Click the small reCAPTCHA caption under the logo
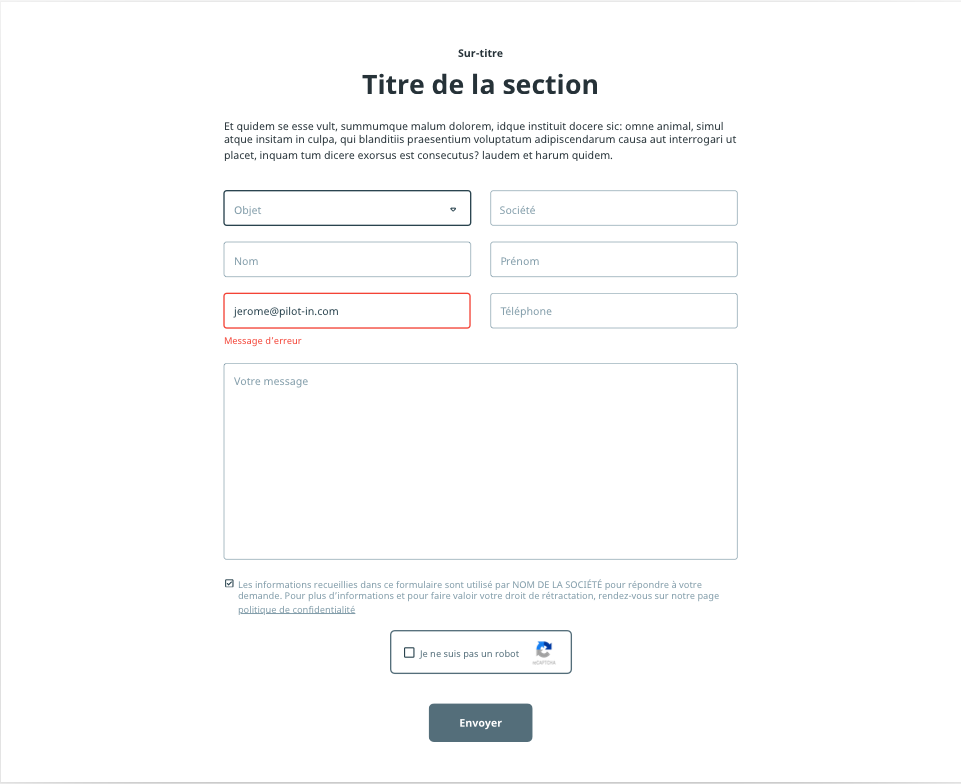 tap(544, 663)
